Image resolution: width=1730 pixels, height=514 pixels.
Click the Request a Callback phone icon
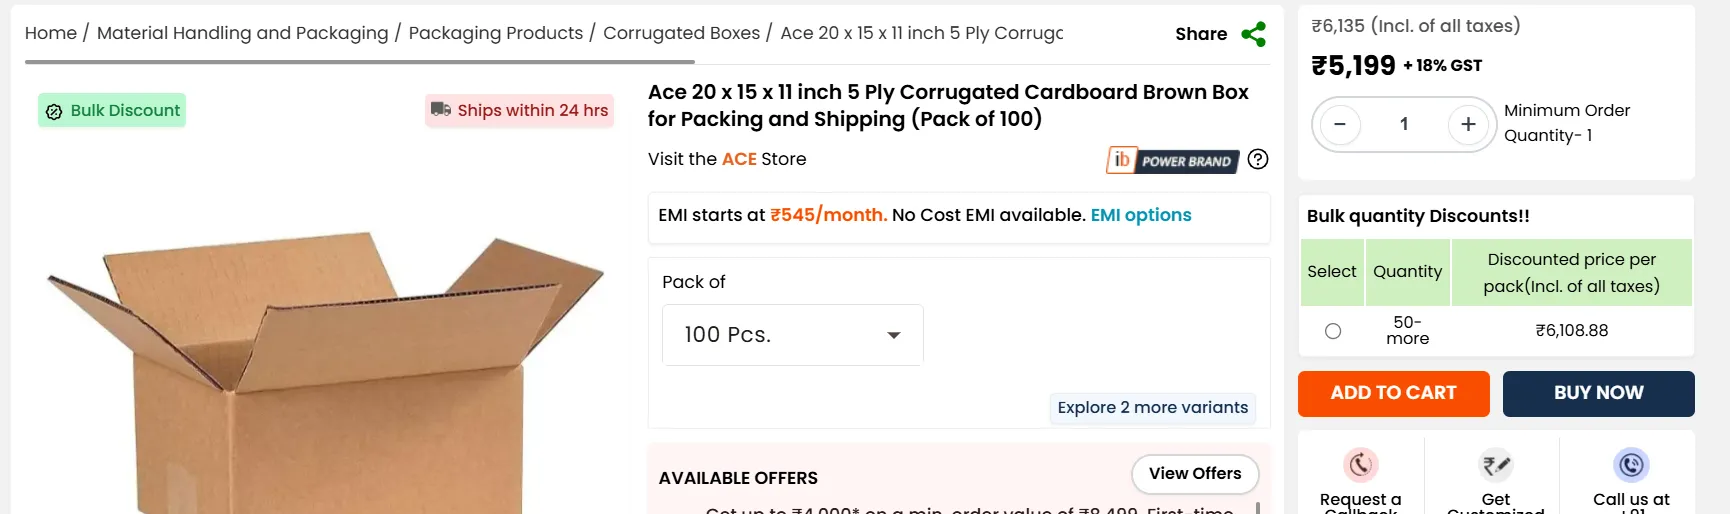point(1360,465)
